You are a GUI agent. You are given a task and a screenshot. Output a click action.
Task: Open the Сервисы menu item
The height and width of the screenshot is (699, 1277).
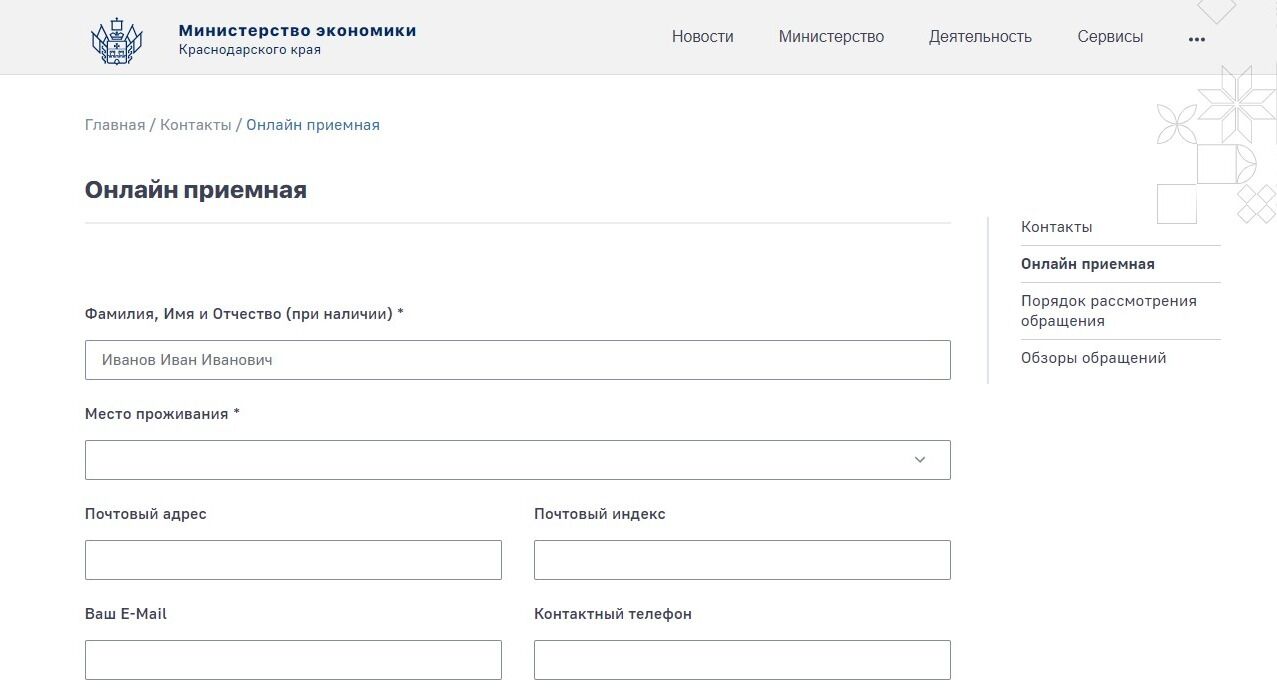(x=1110, y=37)
